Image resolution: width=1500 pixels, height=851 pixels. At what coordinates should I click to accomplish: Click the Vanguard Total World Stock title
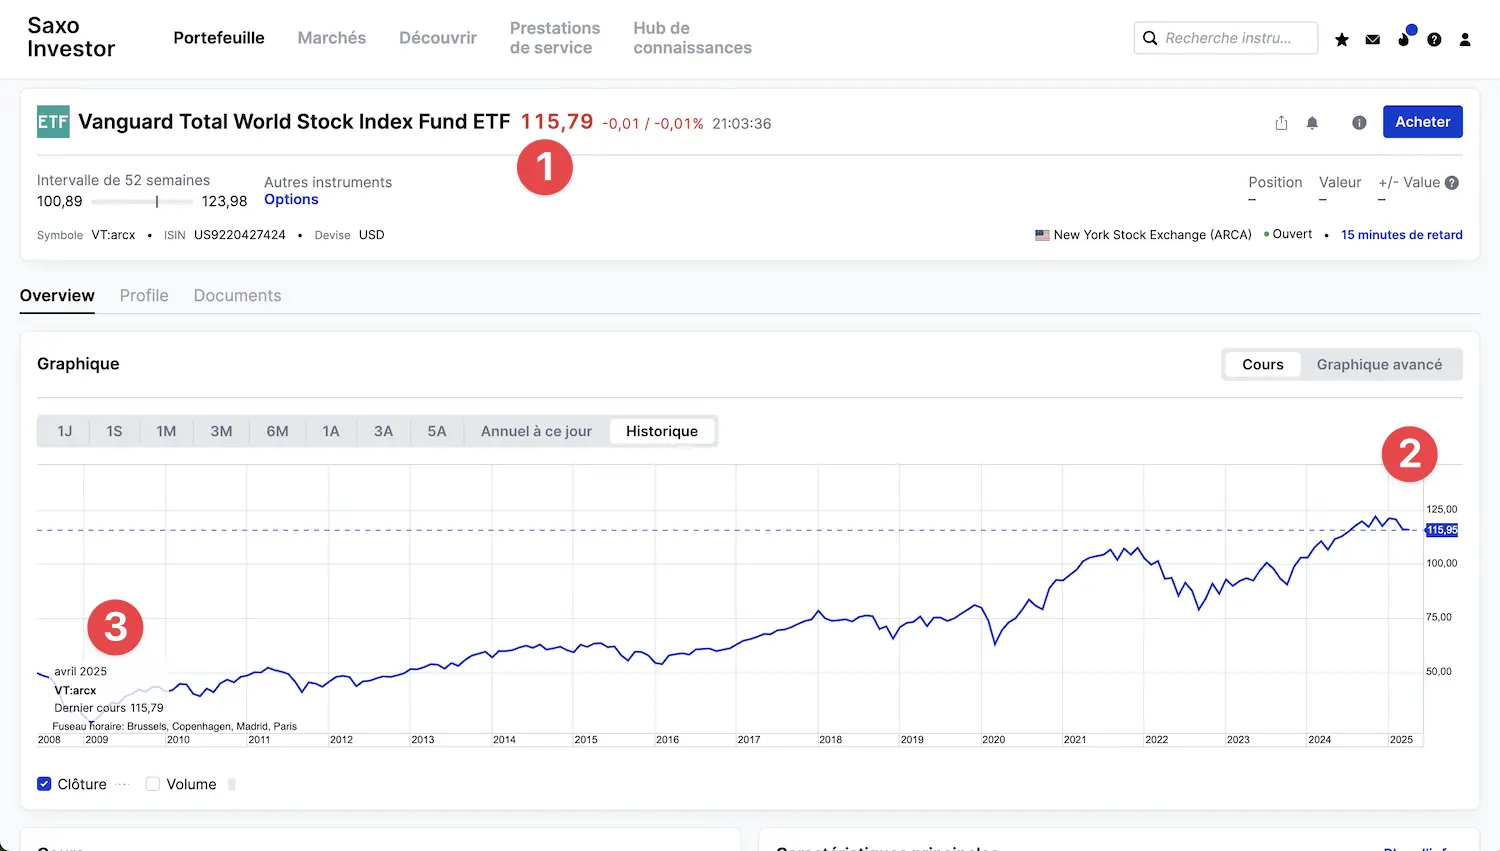[294, 122]
